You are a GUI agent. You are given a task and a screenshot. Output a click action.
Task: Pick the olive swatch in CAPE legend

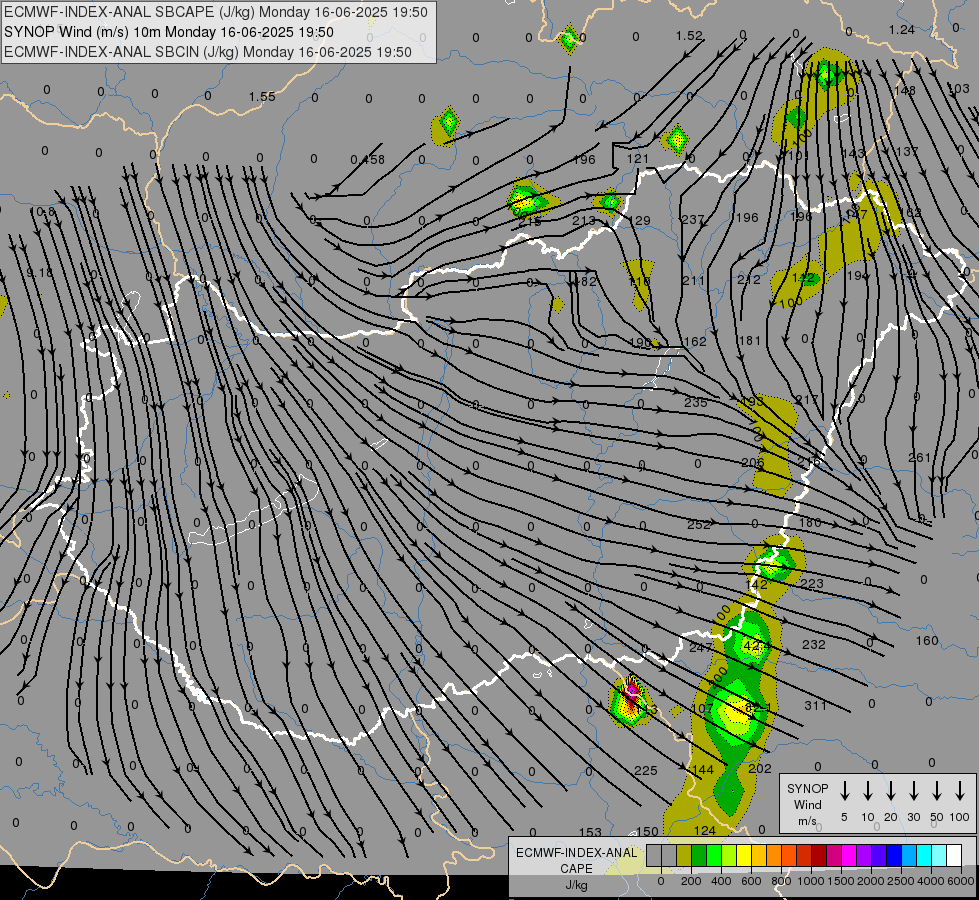point(684,855)
